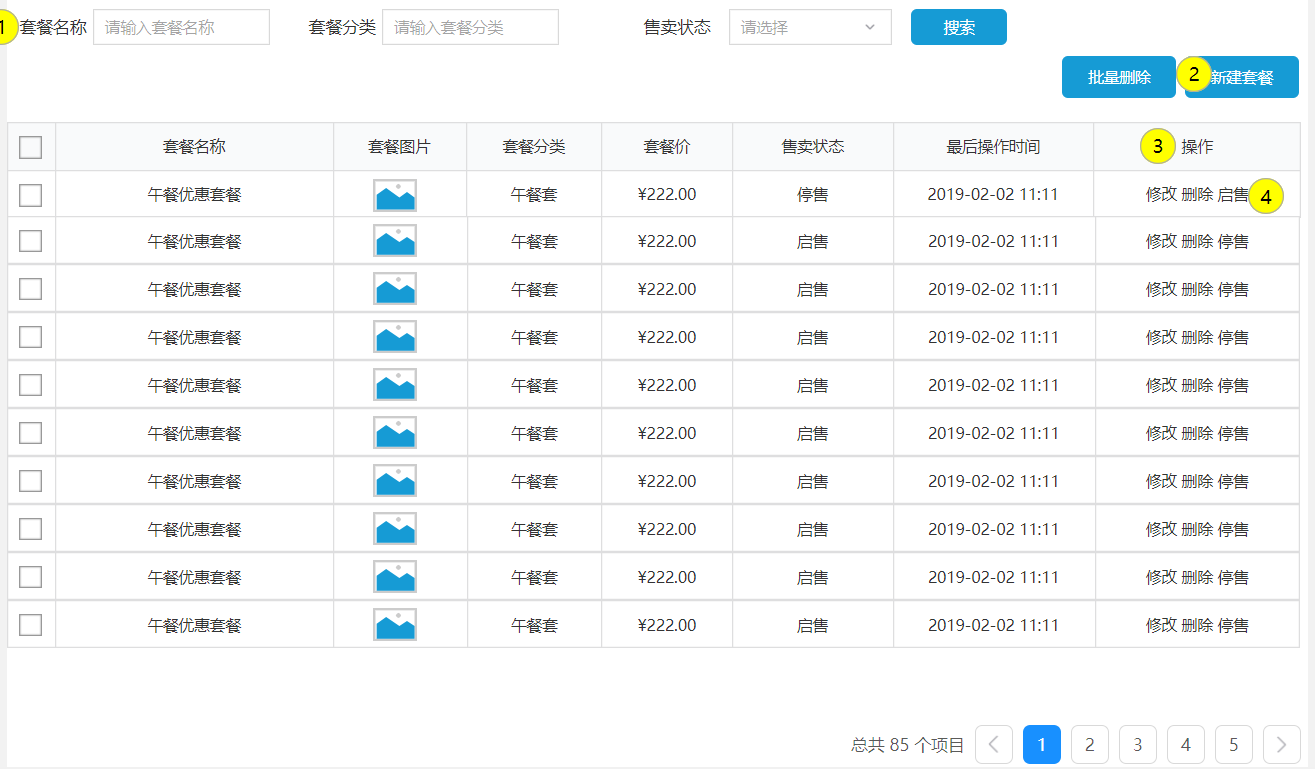This screenshot has height=769, width=1315.
Task: Click the previous page left arrow
Action: pyautogui.click(x=993, y=744)
